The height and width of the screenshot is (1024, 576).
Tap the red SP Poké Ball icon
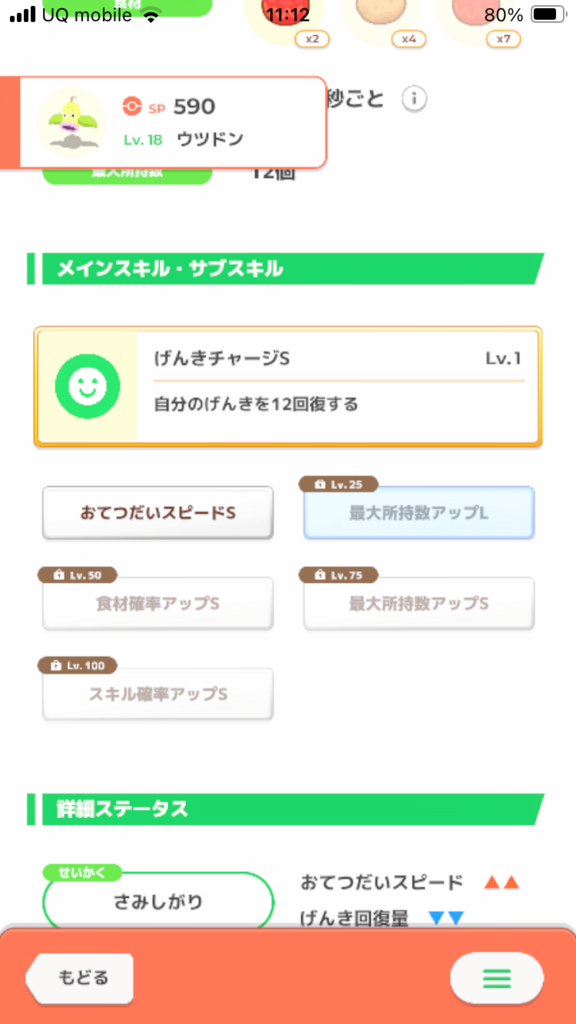click(x=133, y=106)
